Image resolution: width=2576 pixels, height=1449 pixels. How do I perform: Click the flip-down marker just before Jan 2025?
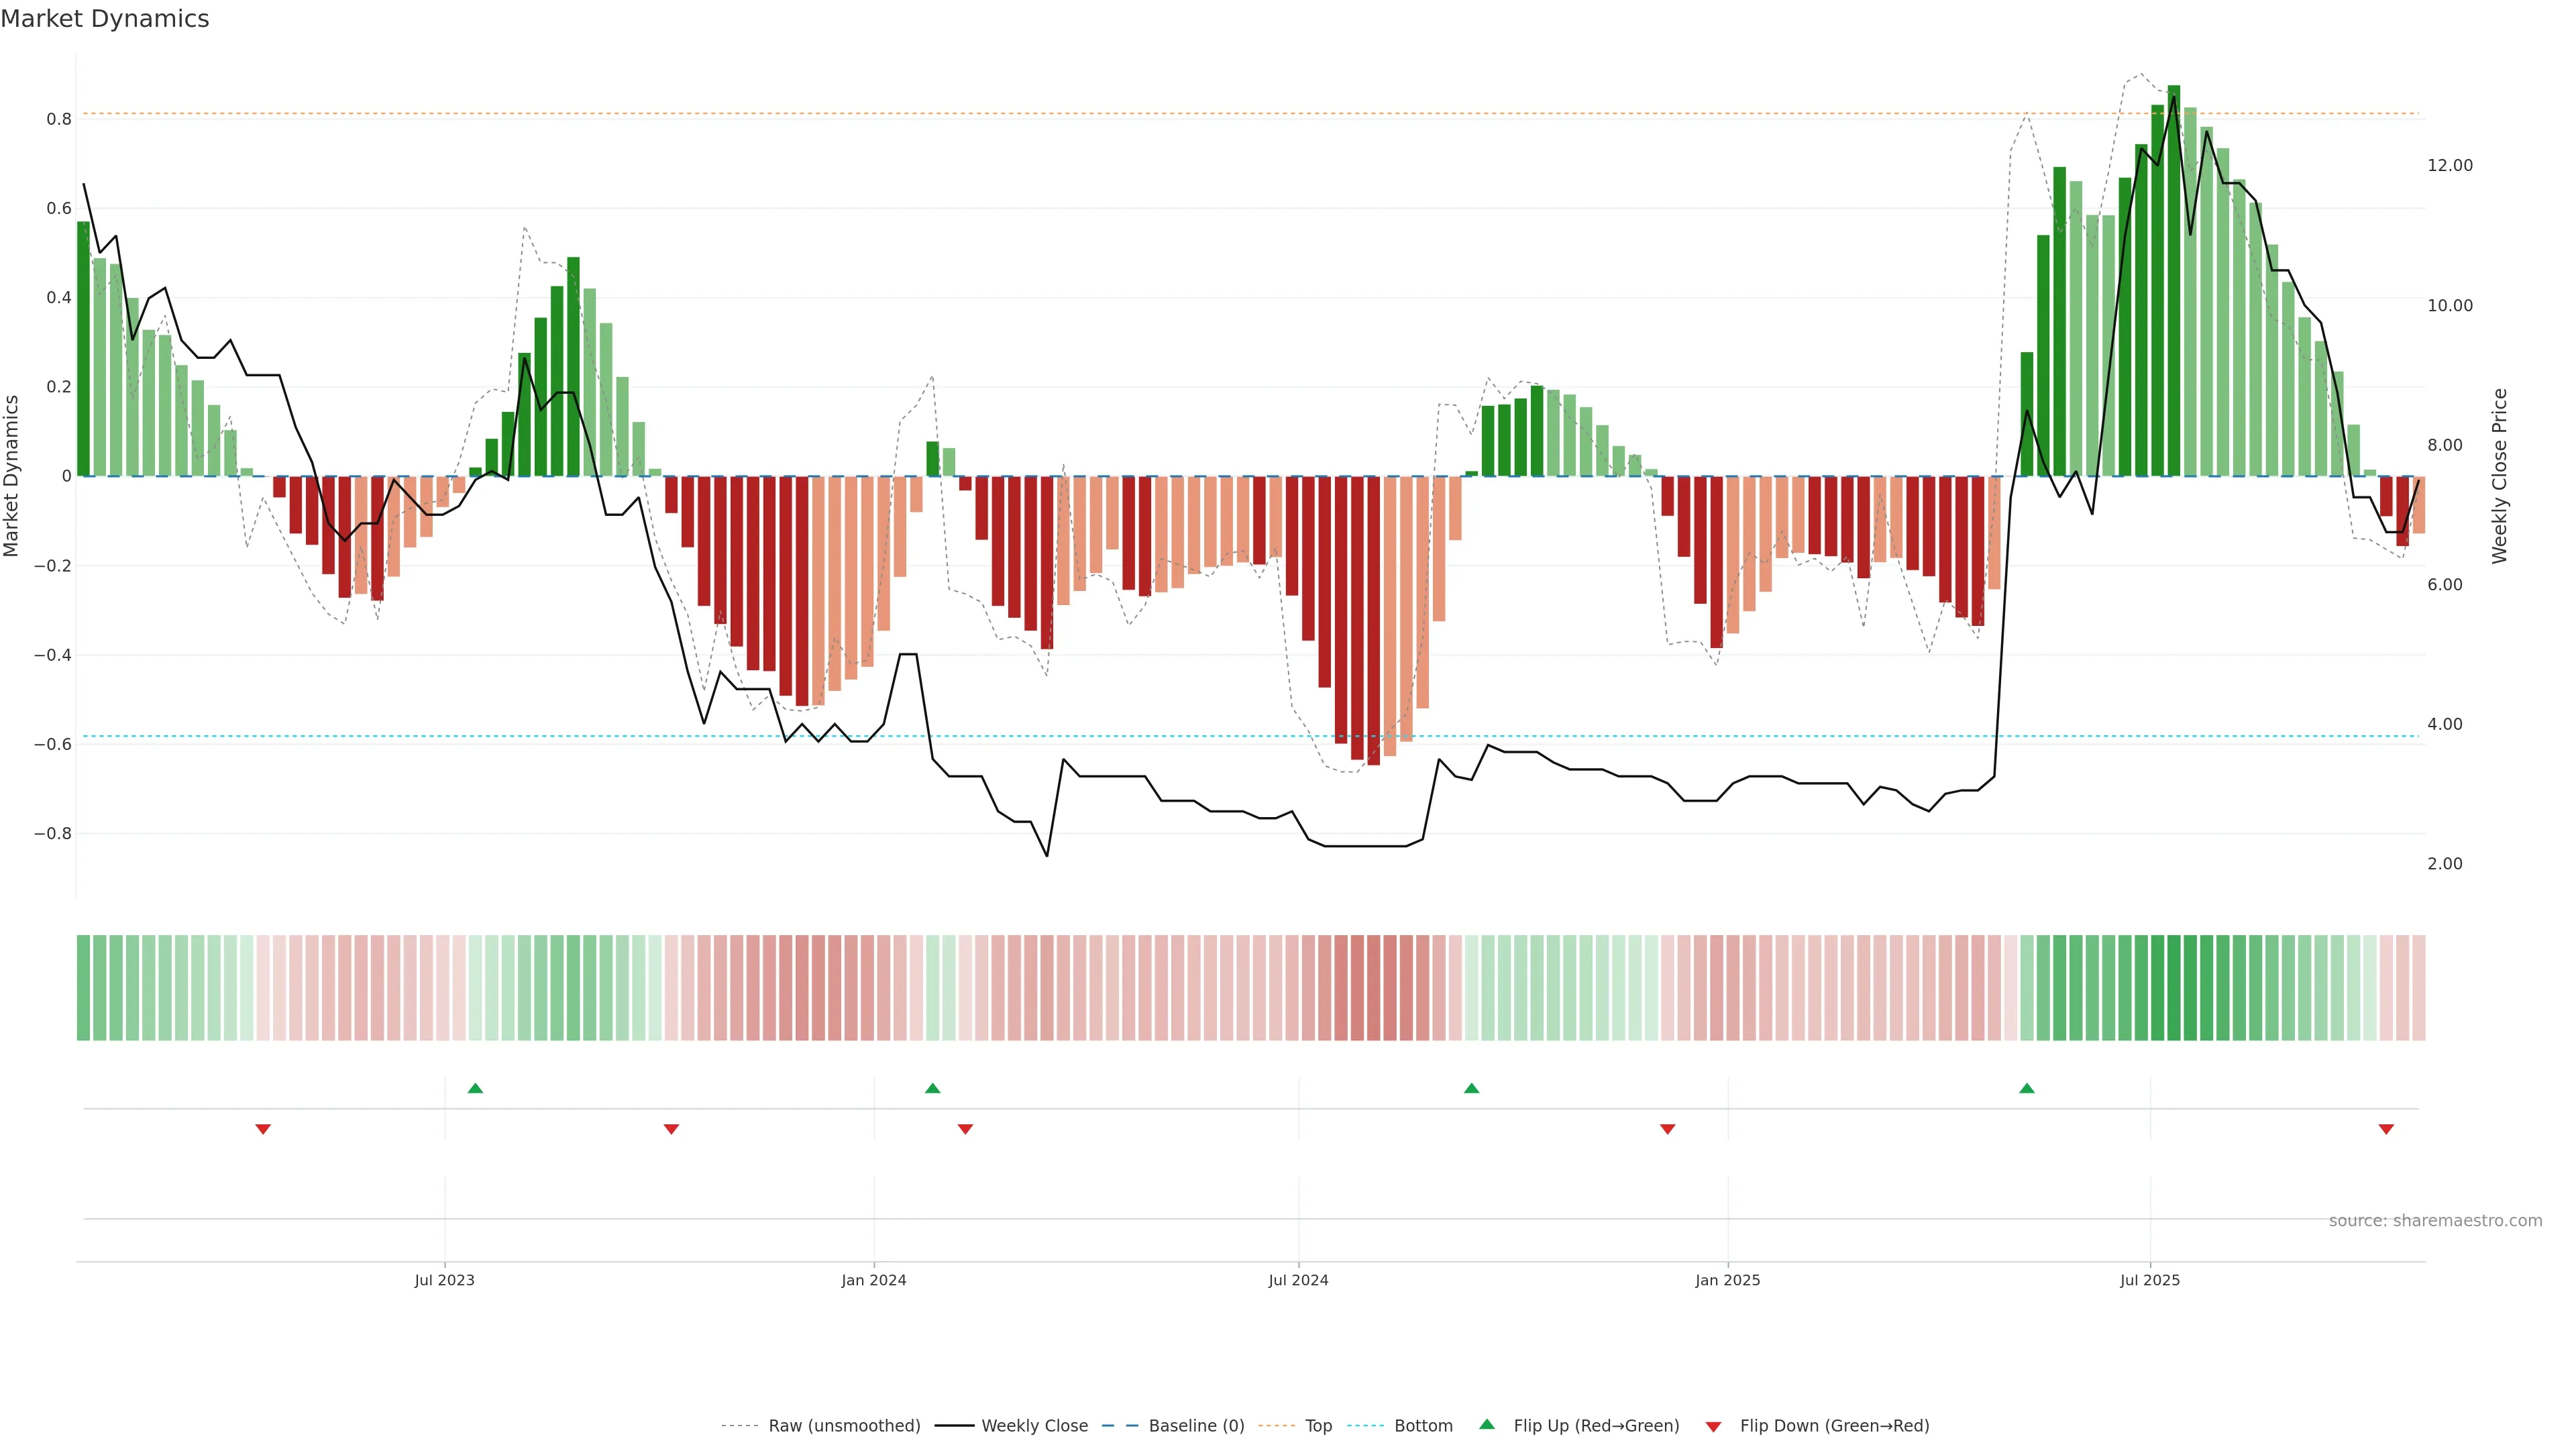point(1667,1129)
